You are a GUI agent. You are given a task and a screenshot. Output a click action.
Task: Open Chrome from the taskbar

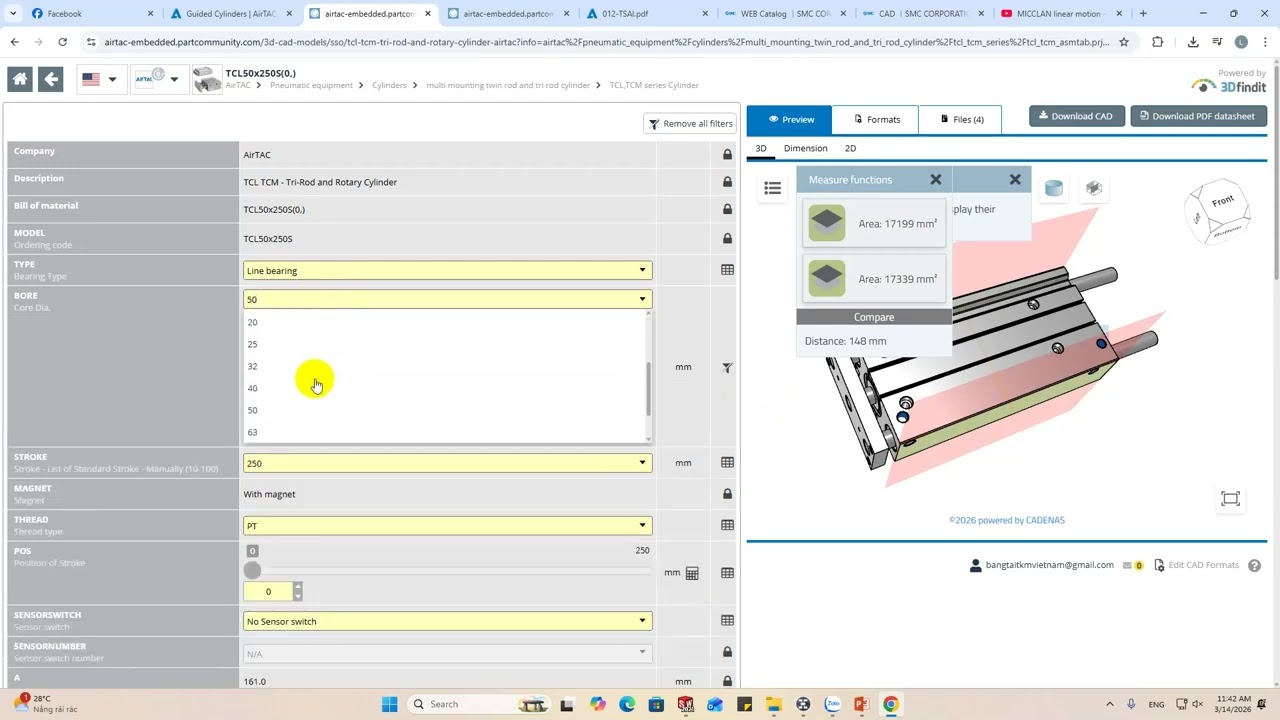890,704
